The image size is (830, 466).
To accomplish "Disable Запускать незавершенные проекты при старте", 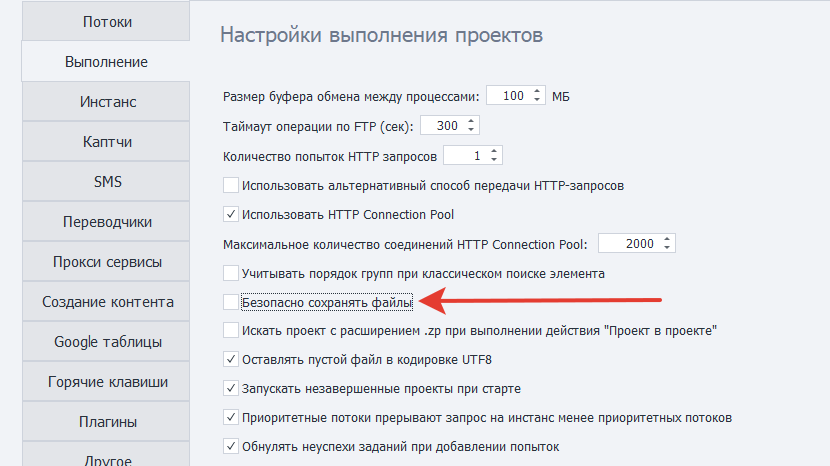I will point(231,388).
